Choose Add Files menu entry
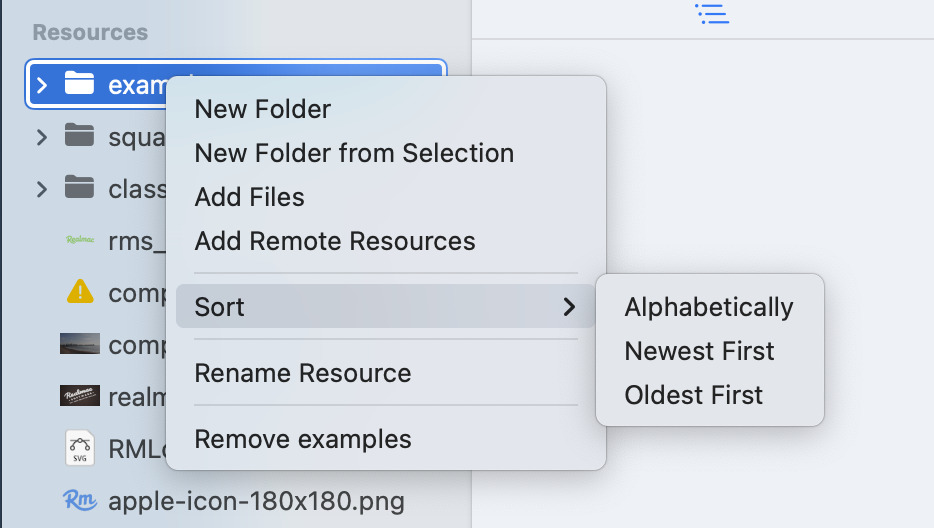The image size is (934, 528). (x=249, y=197)
